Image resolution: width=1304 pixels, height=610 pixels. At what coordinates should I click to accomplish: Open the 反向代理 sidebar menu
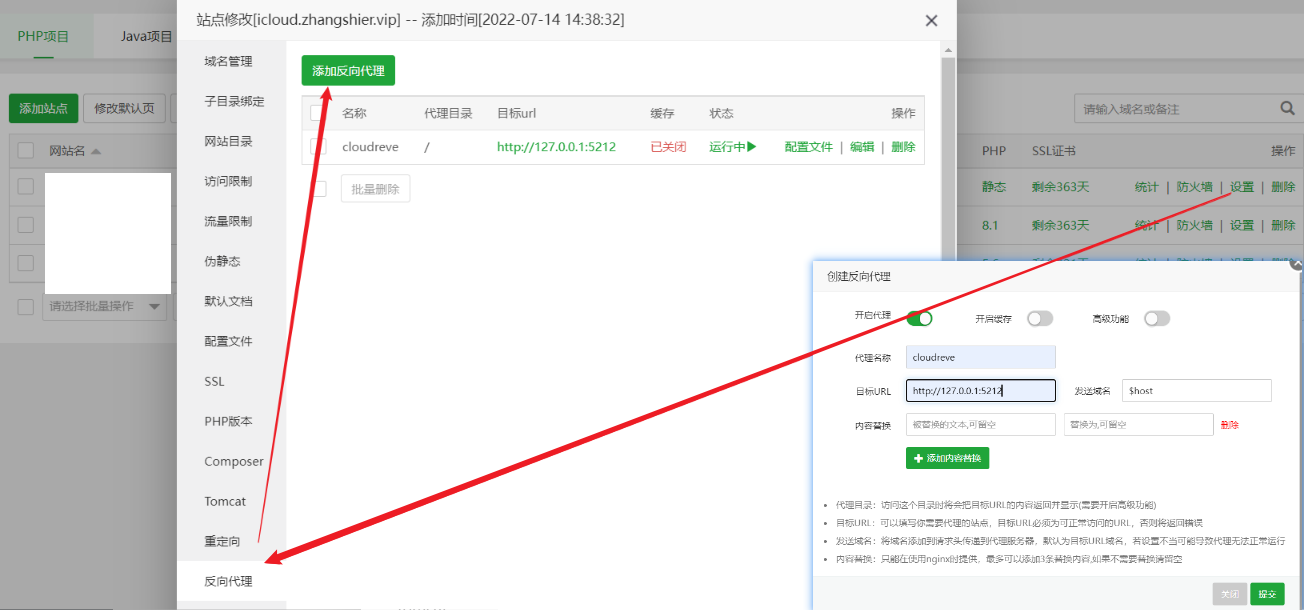tap(228, 581)
